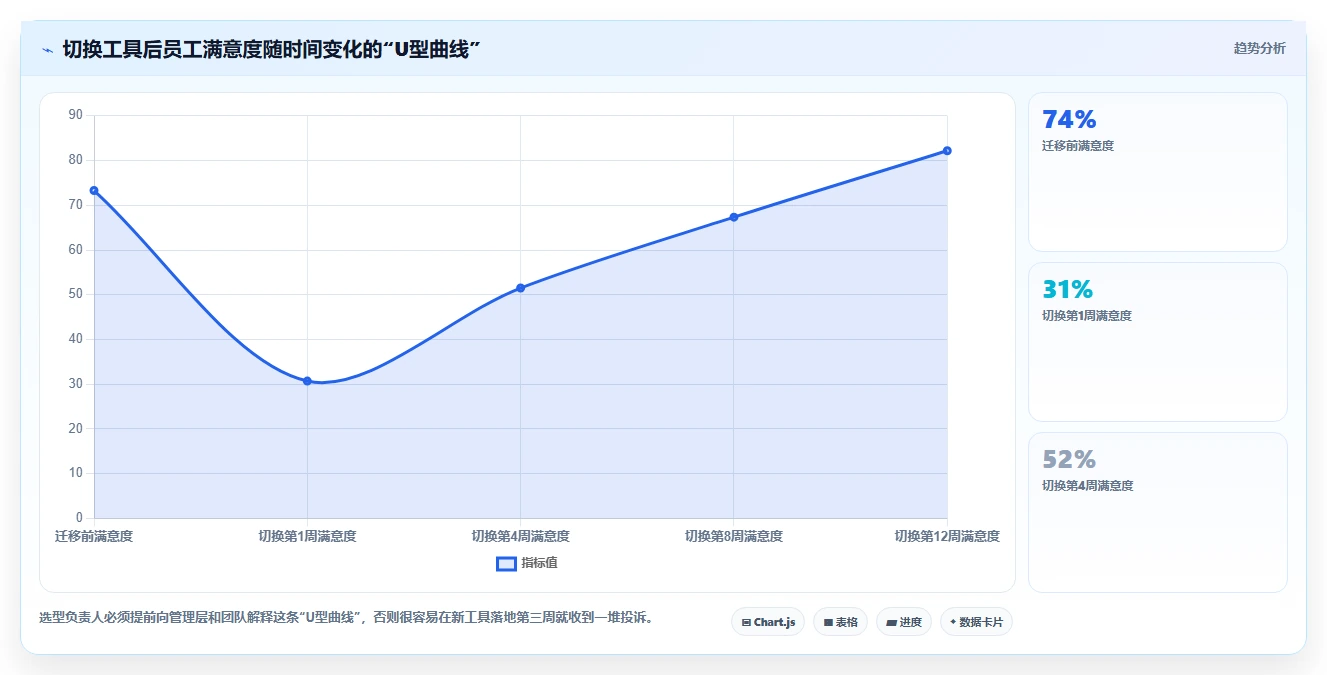
Task: Toggle the 指标值 legend entry
Action: [x=527, y=563]
